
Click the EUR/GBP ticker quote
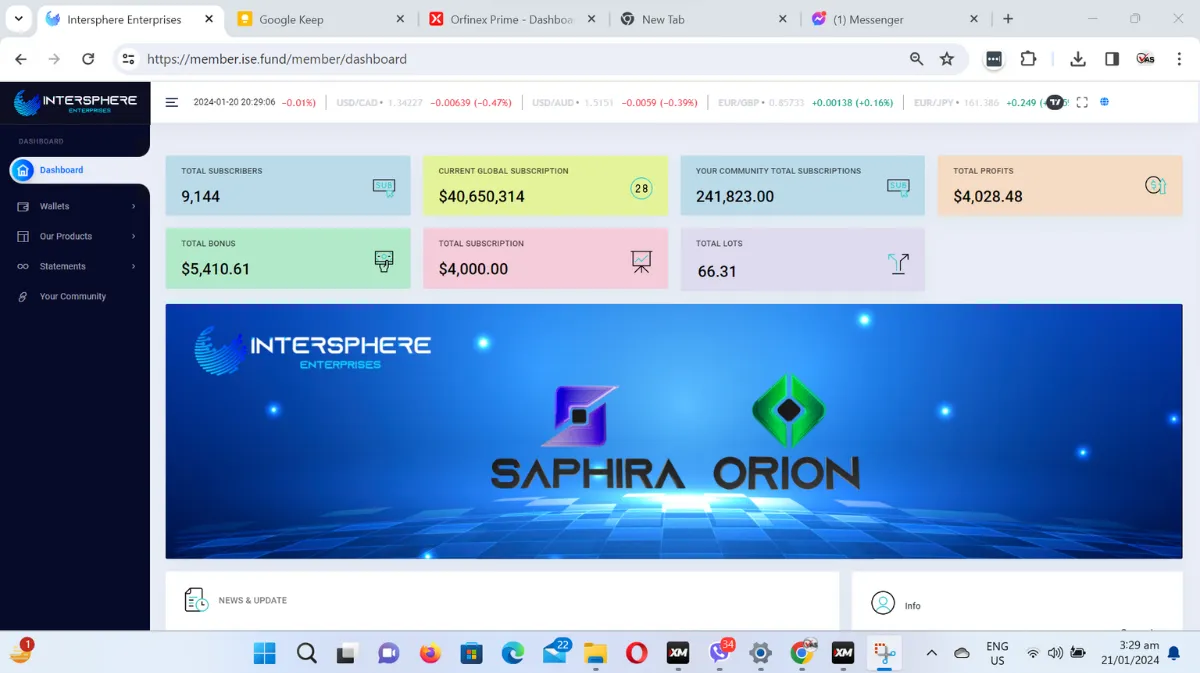[806, 102]
